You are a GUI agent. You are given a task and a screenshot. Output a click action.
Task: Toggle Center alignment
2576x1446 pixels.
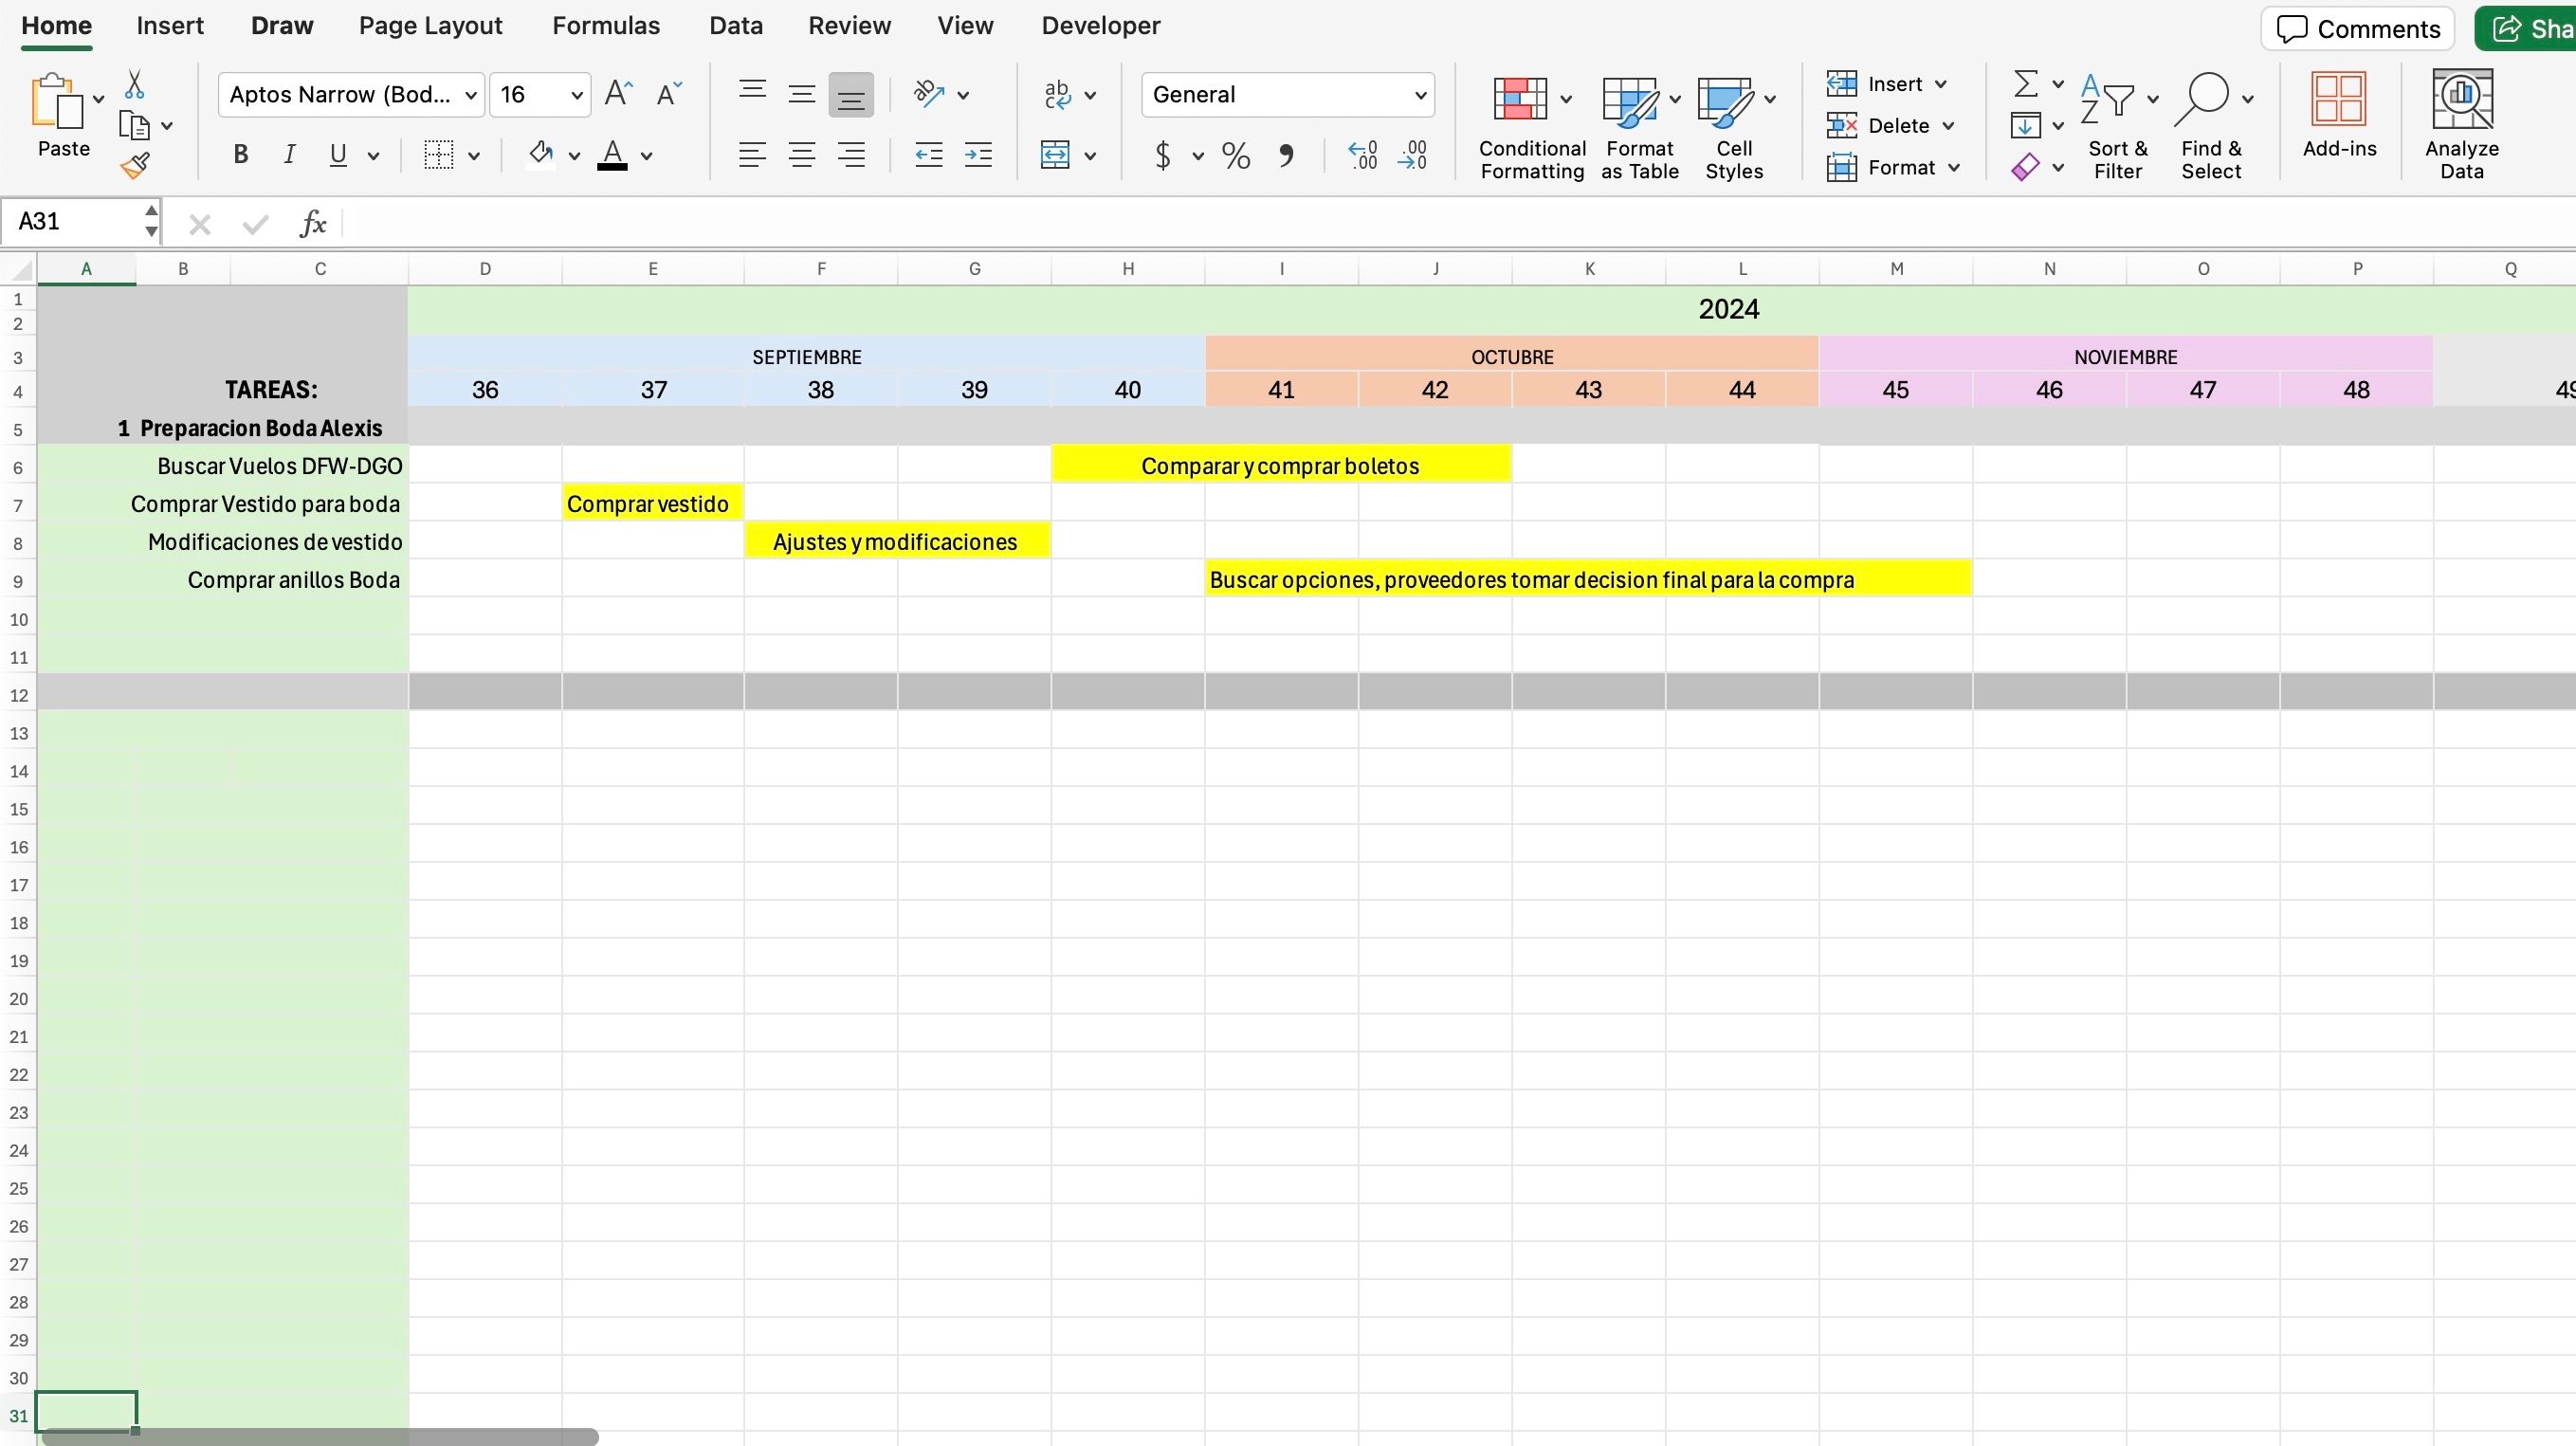click(801, 154)
